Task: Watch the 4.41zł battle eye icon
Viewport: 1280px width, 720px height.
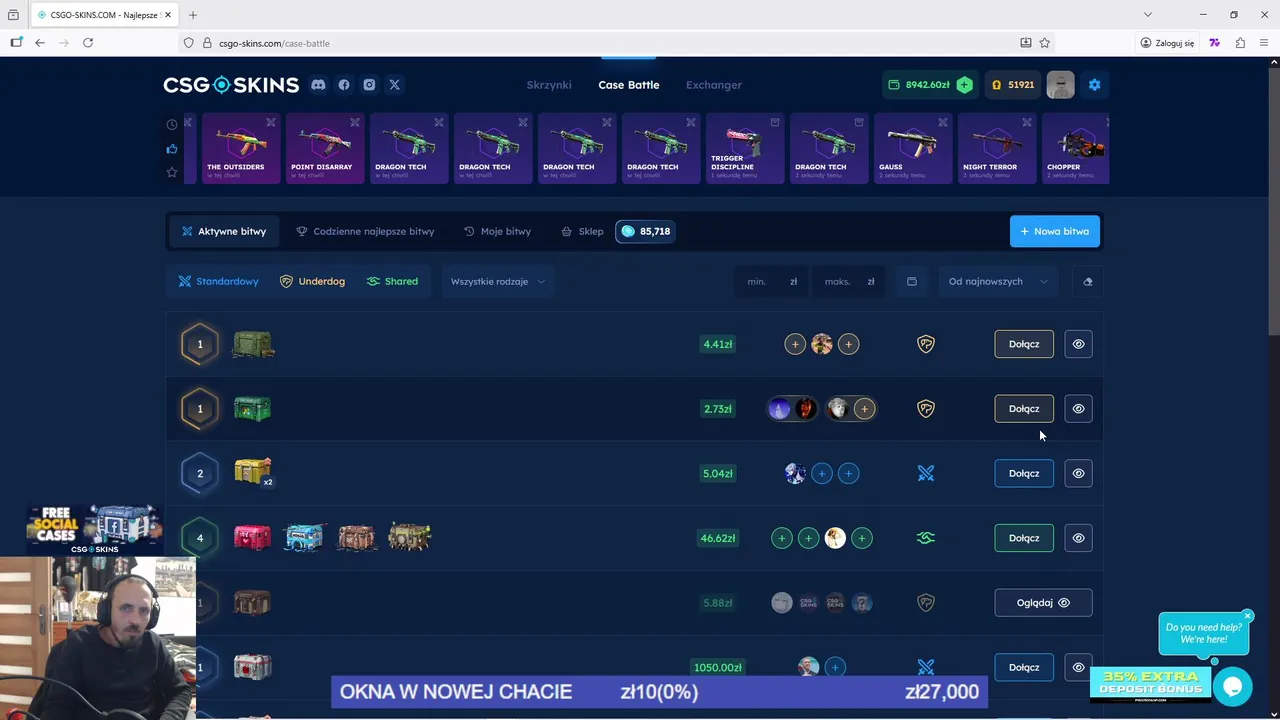Action: 1078,344
